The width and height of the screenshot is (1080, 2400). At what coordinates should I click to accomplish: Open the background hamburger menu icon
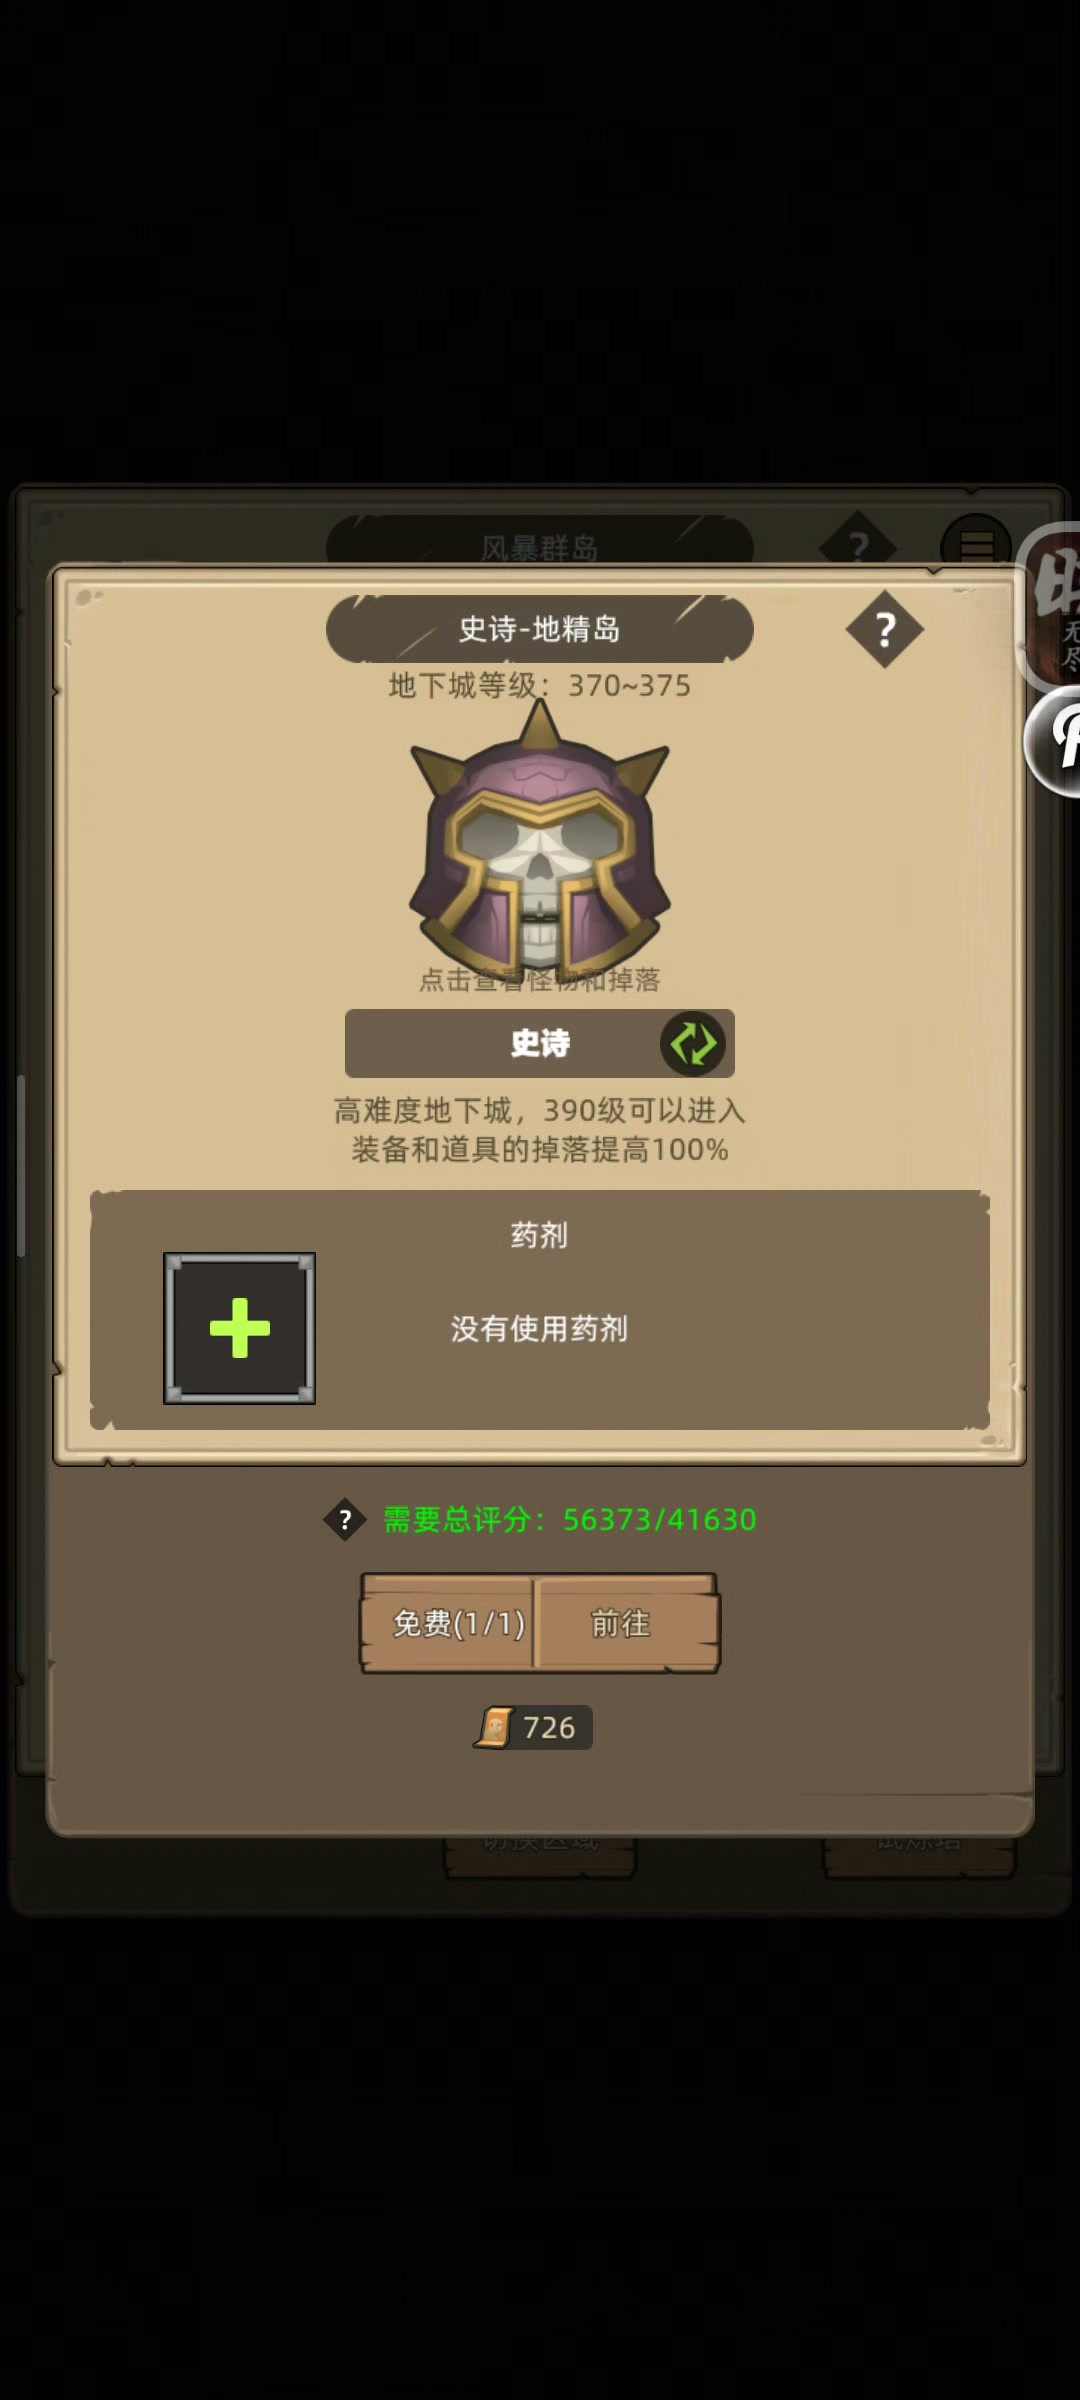click(976, 547)
